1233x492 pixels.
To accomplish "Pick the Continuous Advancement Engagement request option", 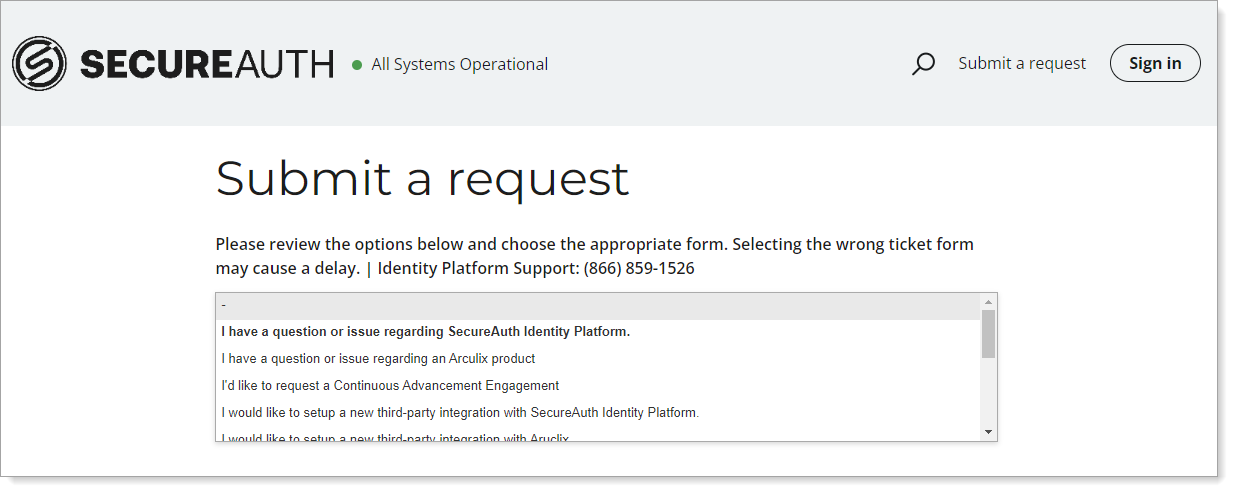I will coord(390,386).
